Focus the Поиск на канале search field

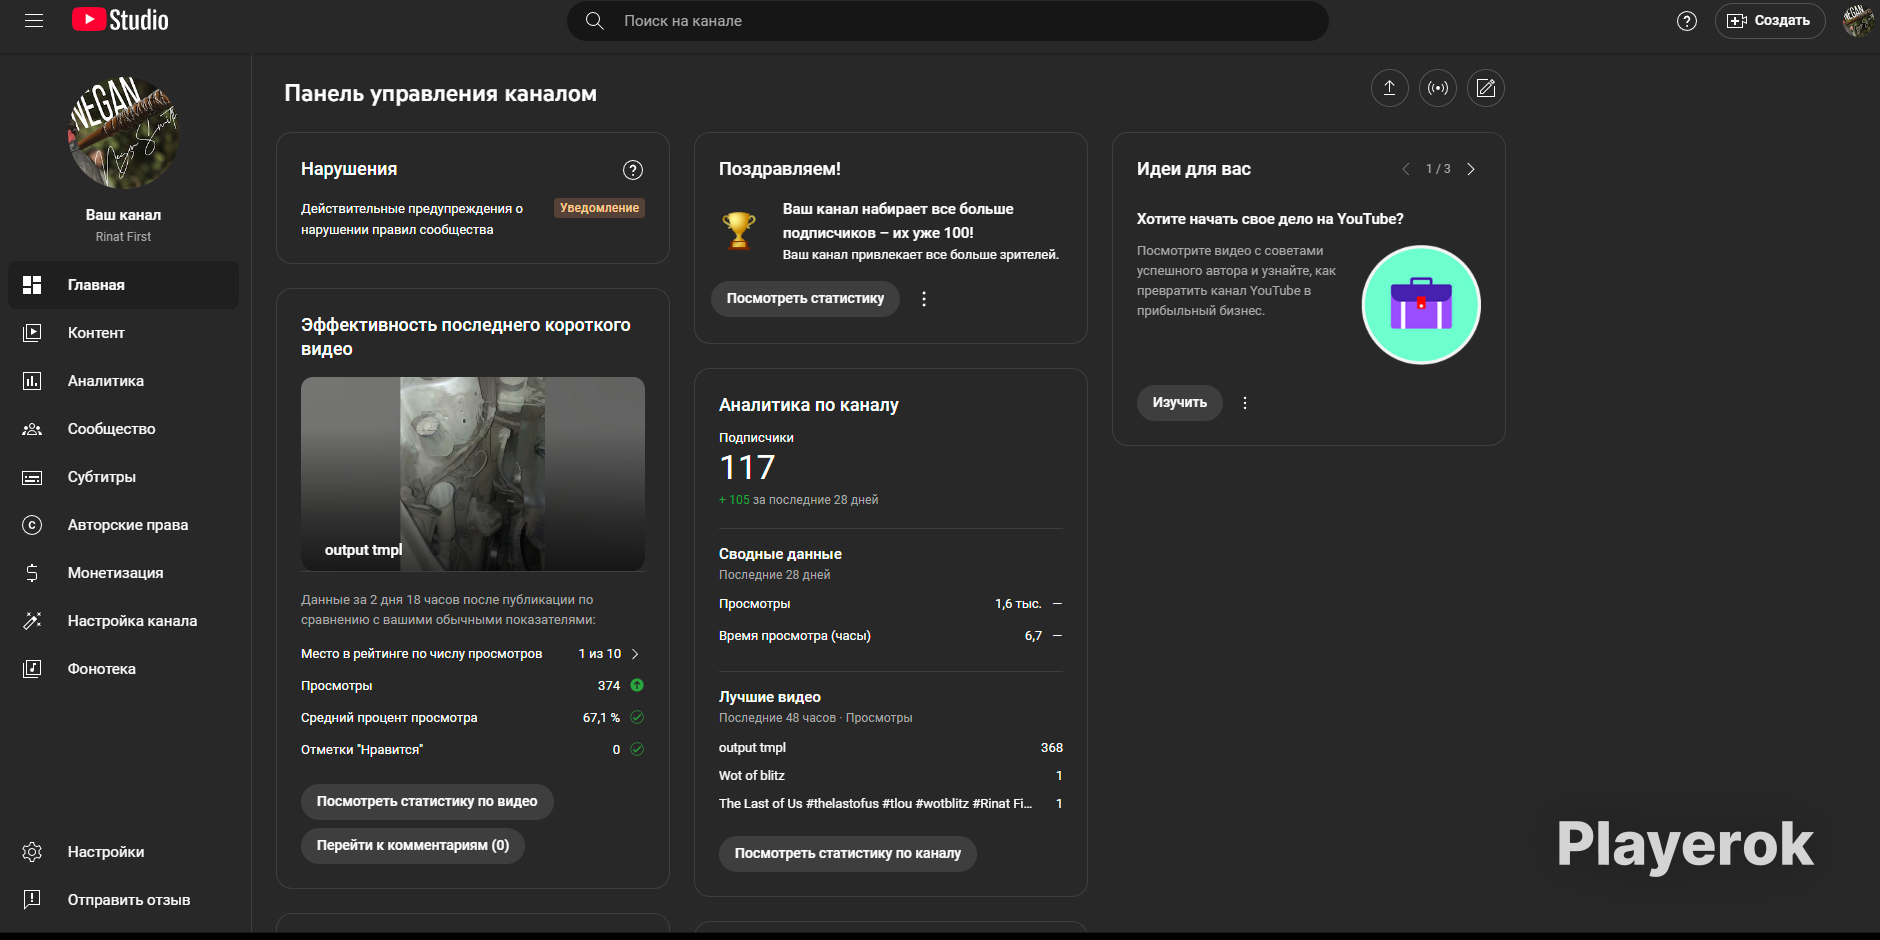coord(948,21)
